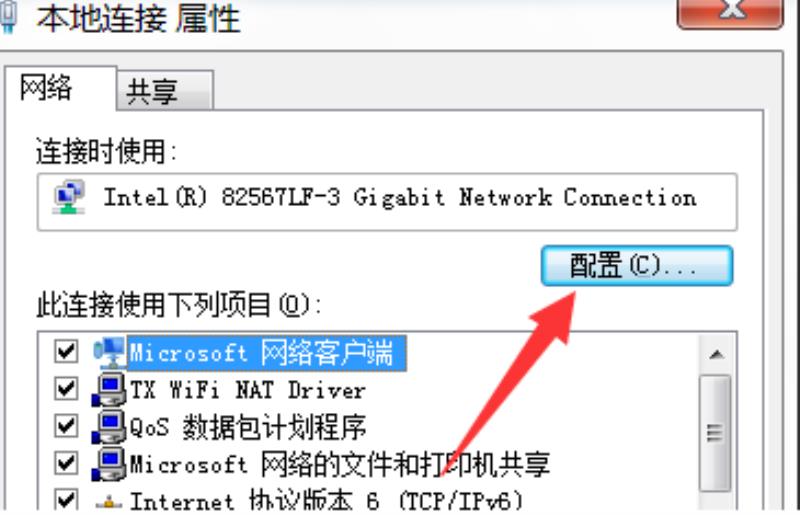
Task: Click the items list scrollbar thumb
Action: (x=715, y=433)
